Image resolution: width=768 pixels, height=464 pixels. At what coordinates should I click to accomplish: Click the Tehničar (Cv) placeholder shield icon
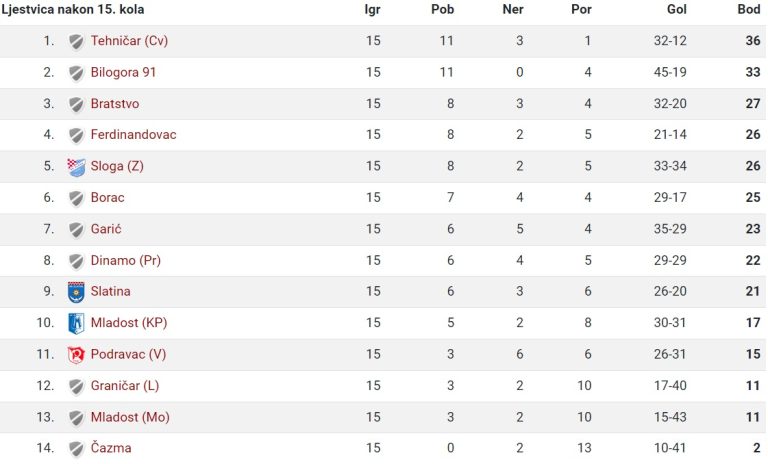pyautogui.click(x=76, y=42)
